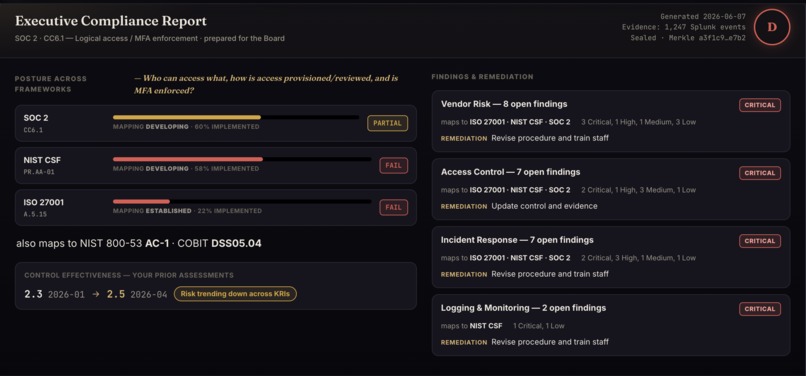806x376 pixels.
Task: Click the 'POSTURE ACROSS FRAMEWORKS' section heading
Action: [x=50, y=84]
